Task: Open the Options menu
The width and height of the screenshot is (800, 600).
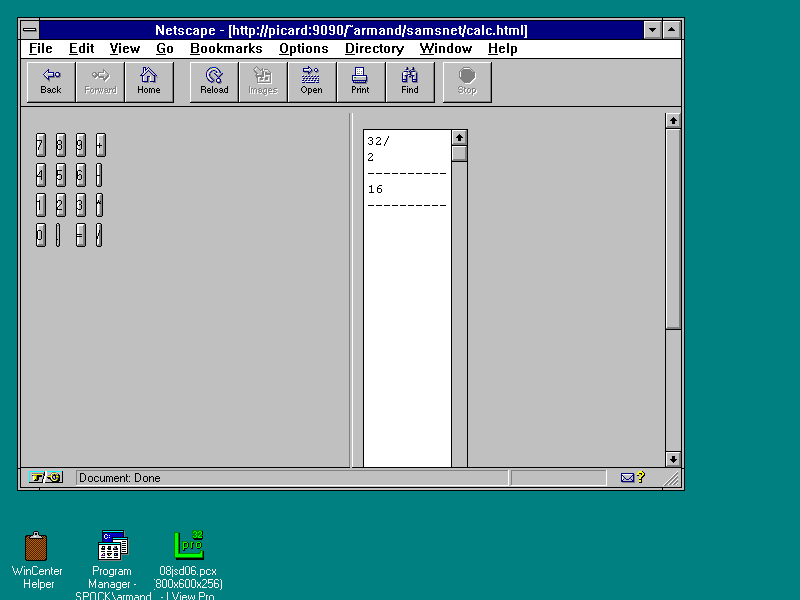Action: tap(304, 48)
